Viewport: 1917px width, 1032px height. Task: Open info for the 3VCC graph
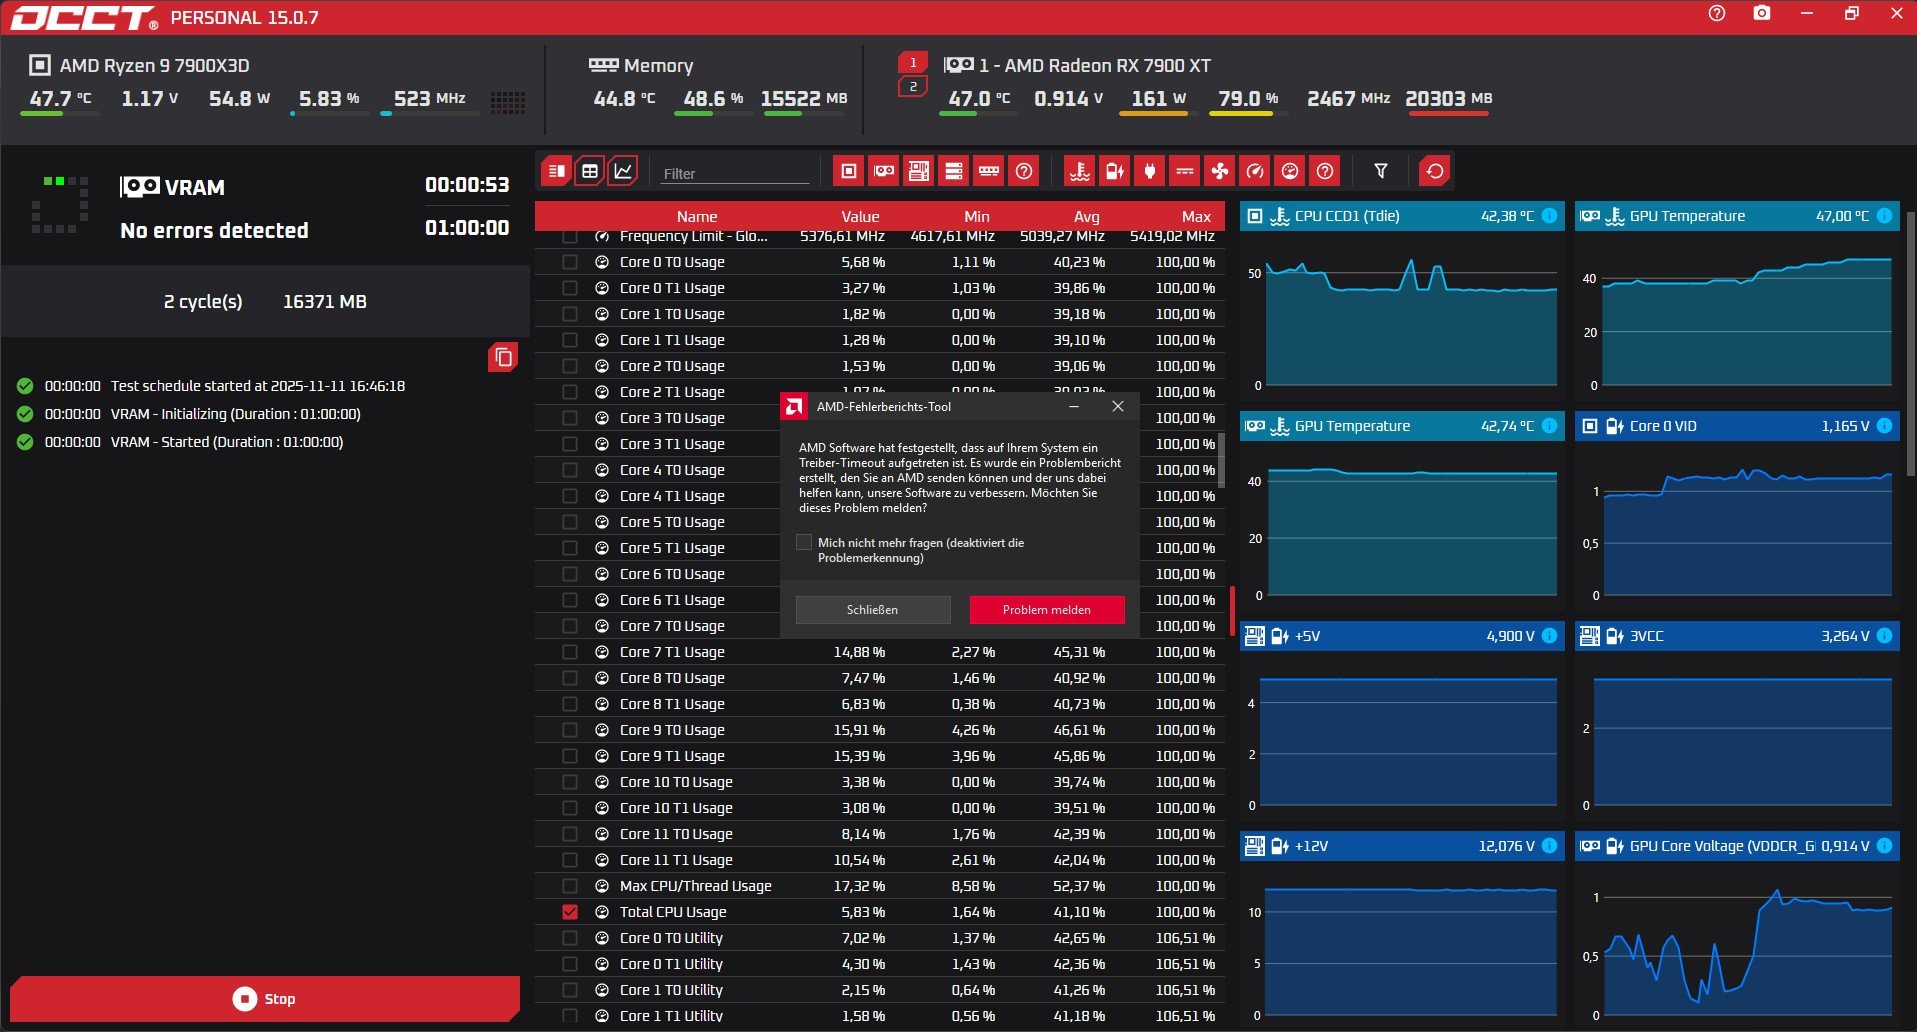point(1884,636)
